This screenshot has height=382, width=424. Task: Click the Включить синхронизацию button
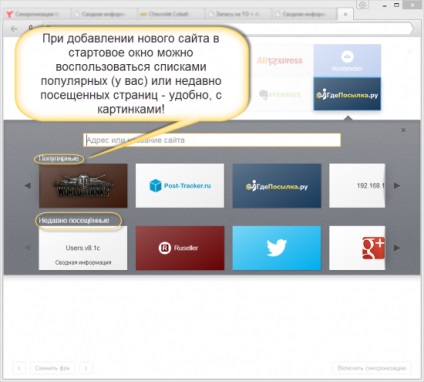pos(372,368)
